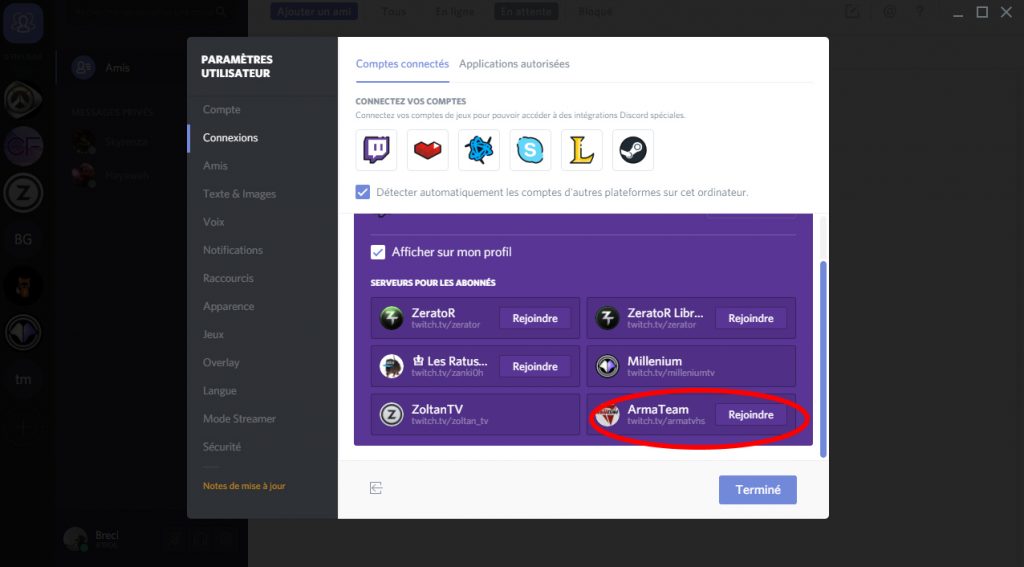
Task: Toggle Afficher sur mon profil checkbox
Action: click(377, 252)
